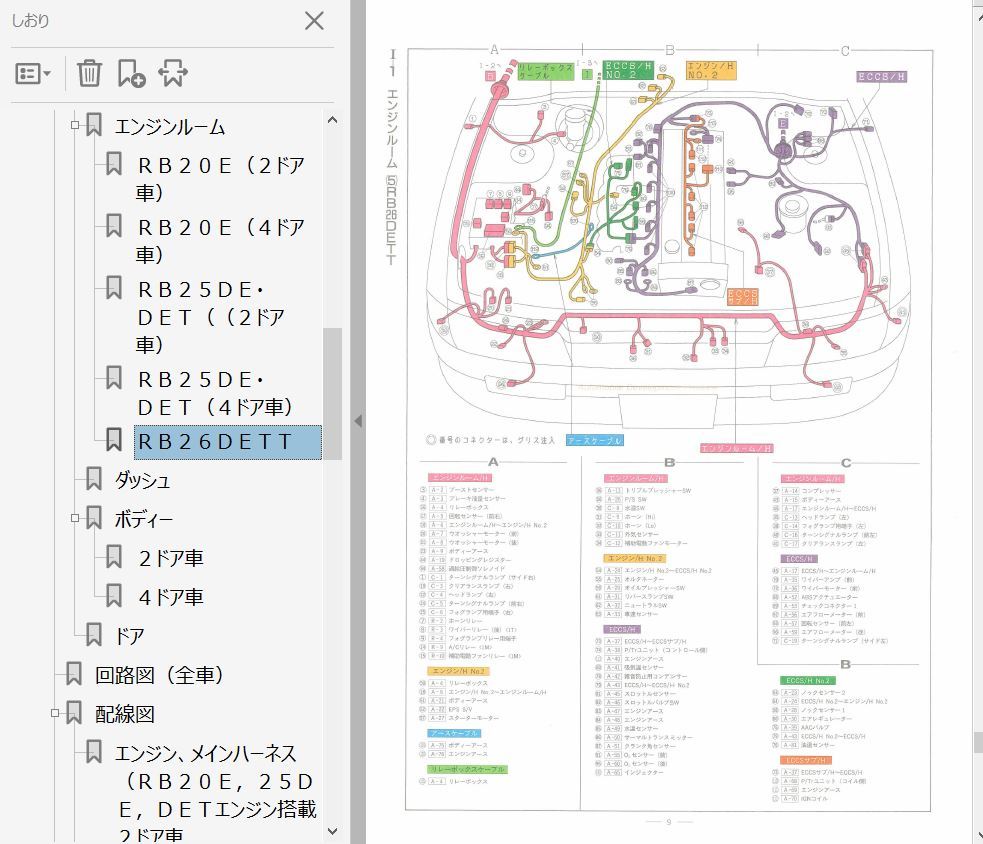Click bookmarks panel scrollbar up arrow
The height and width of the screenshot is (844, 983).
(332, 120)
